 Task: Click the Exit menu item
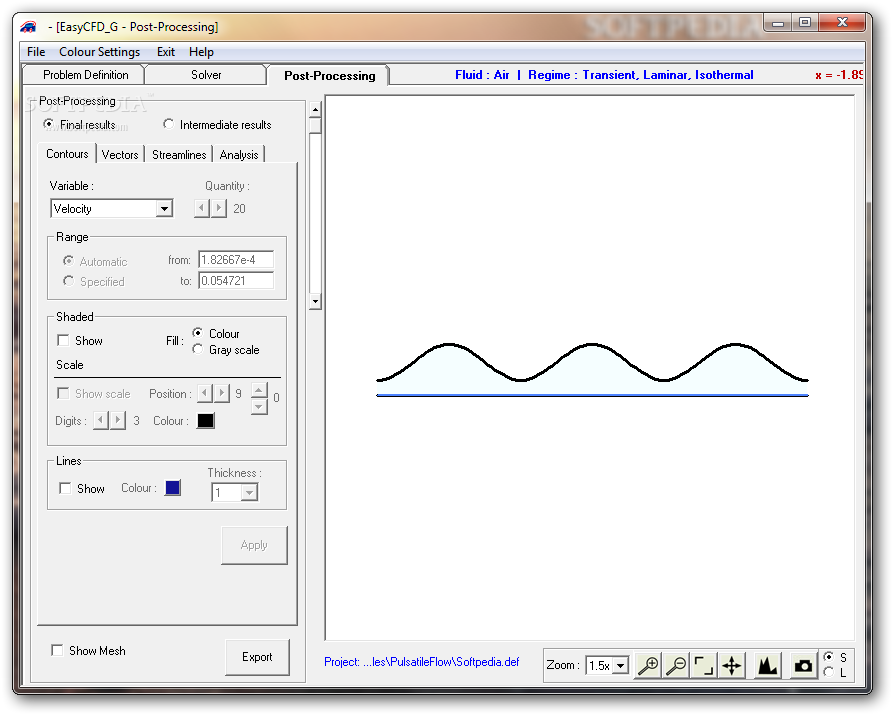point(166,52)
